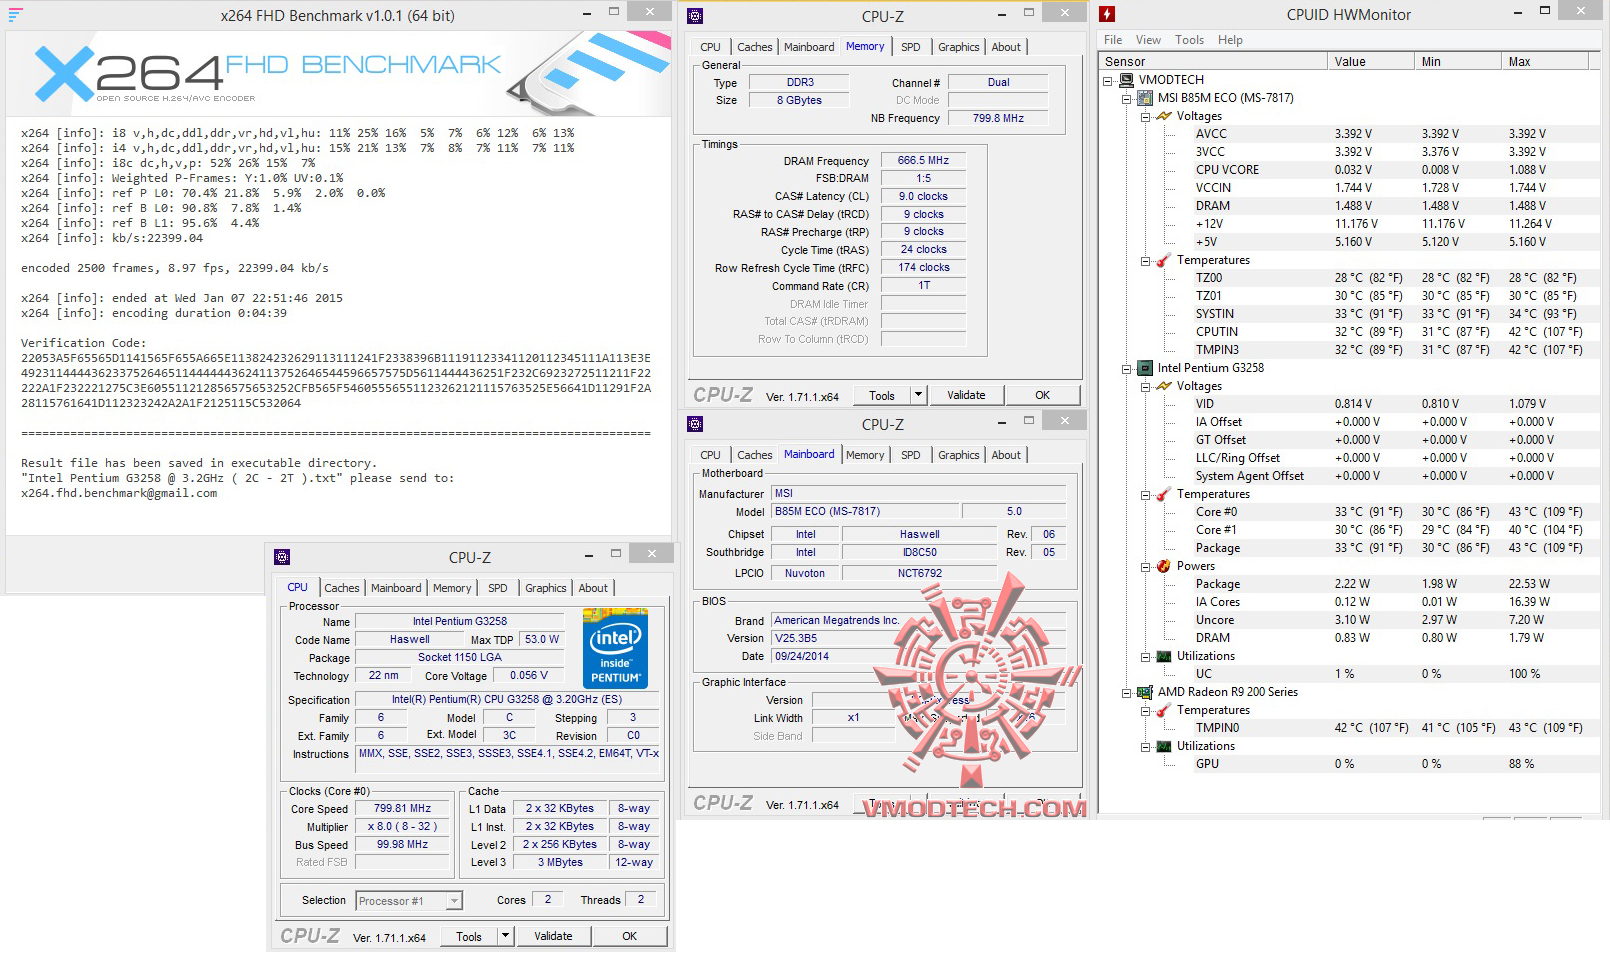Viewport: 1610px width, 966px height.
Task: Click the thermometer icon under Intel Pentium G3258
Action: tap(1164, 494)
